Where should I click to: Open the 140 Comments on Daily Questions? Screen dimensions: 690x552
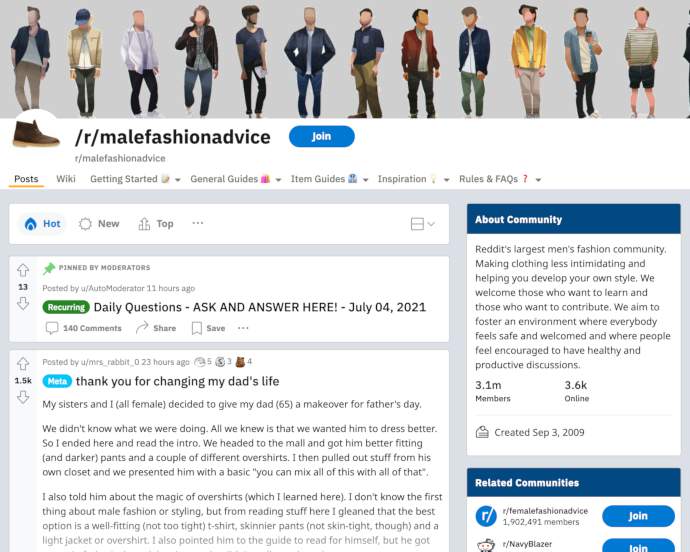84,328
